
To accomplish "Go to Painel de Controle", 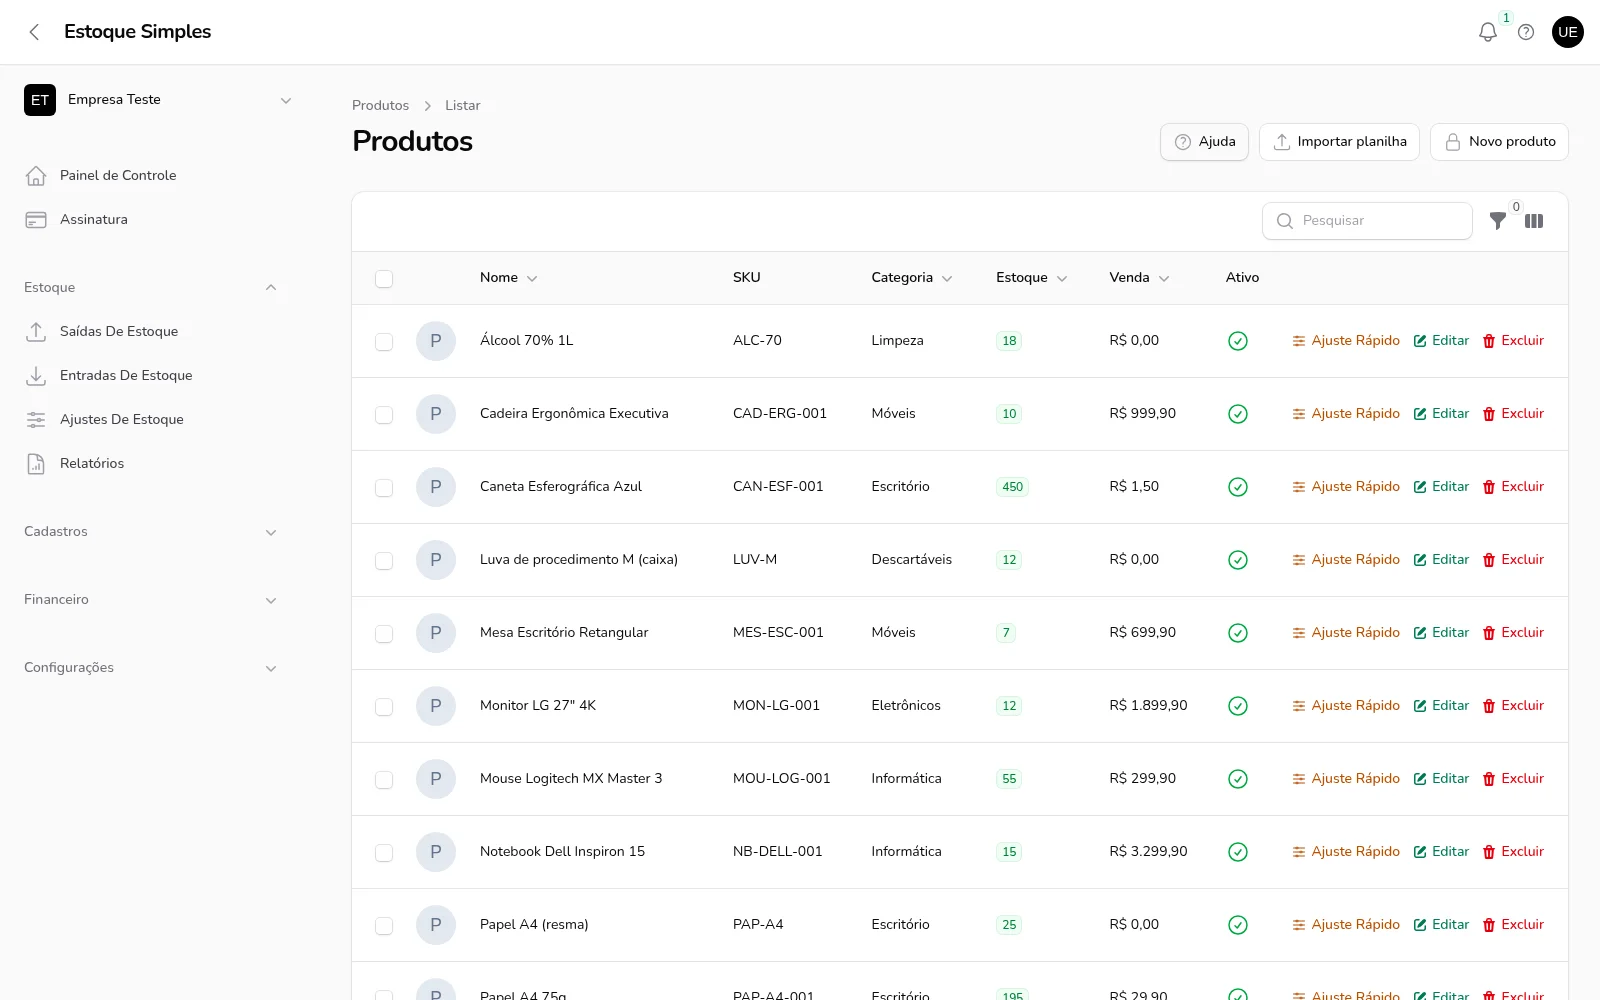I will (152, 176).
